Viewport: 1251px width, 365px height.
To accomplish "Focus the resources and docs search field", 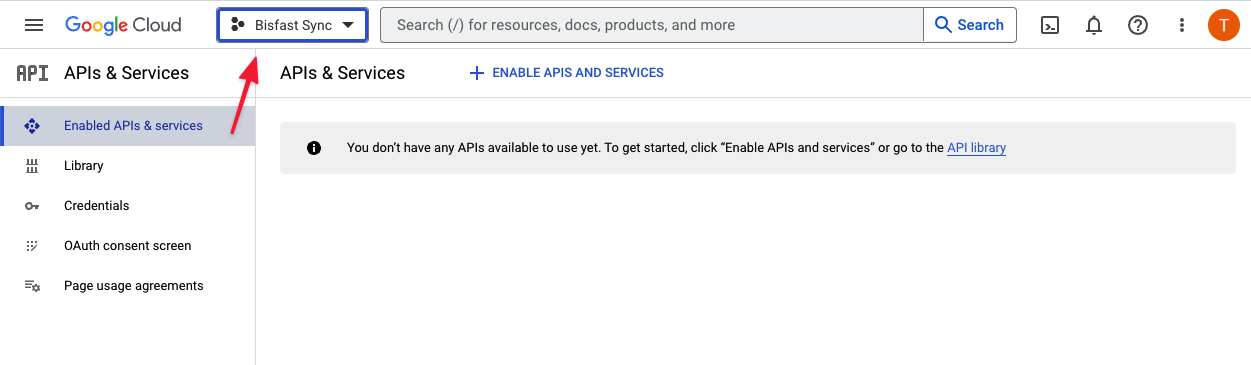I will pyautogui.click(x=652, y=25).
